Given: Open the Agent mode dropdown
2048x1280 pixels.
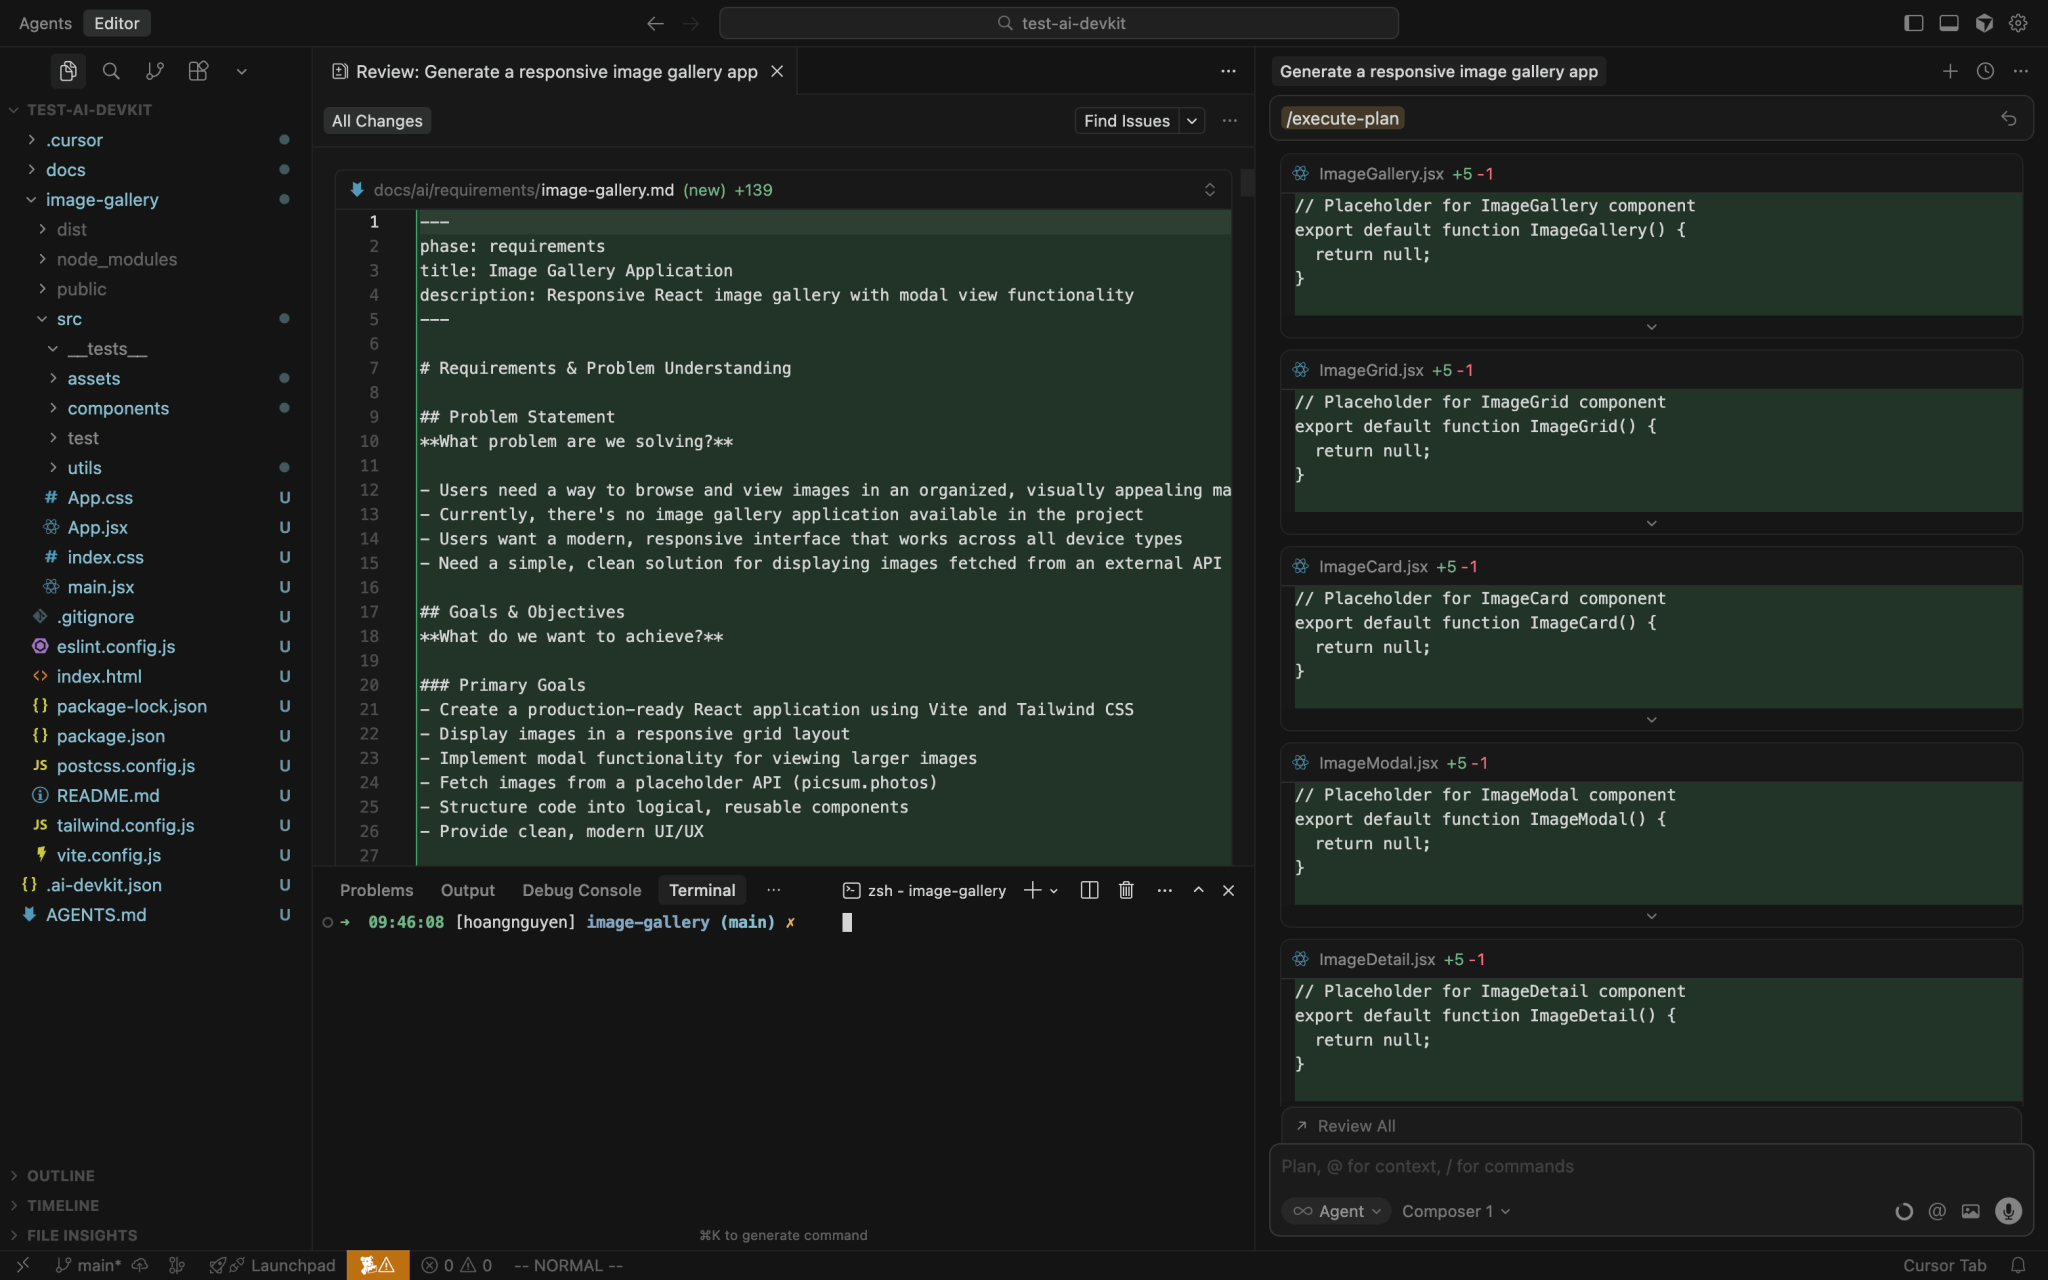Looking at the screenshot, I should (1336, 1211).
